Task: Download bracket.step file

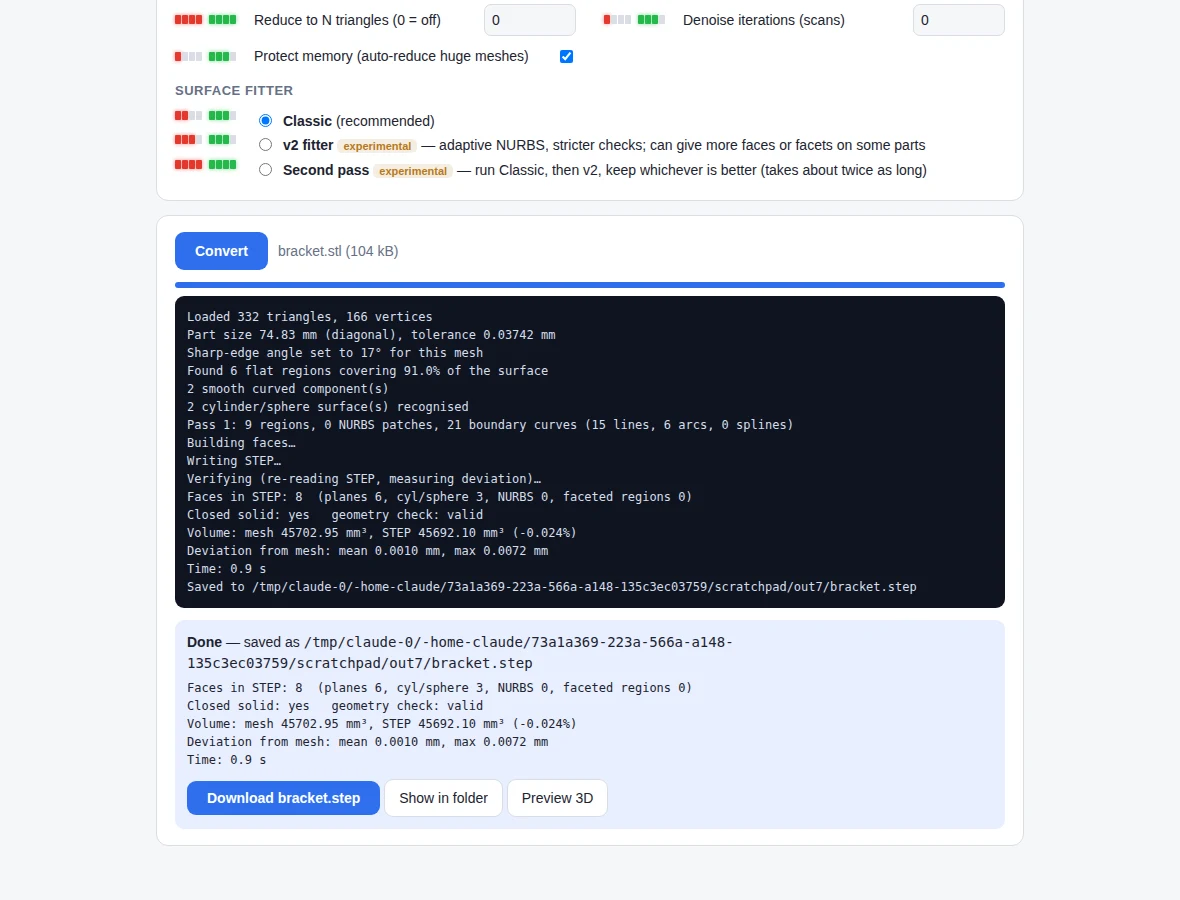Action: coord(283,798)
